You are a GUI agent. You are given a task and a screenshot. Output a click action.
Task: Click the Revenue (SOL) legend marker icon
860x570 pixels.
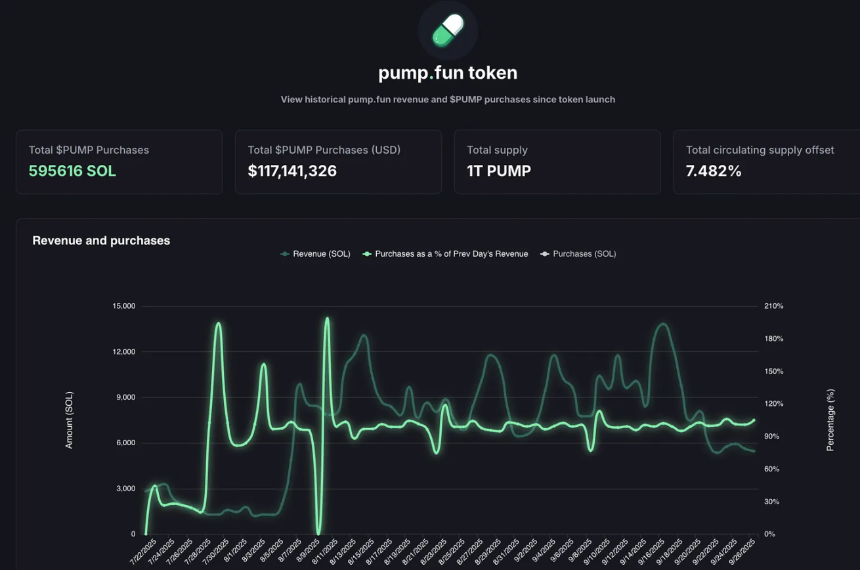(x=286, y=254)
